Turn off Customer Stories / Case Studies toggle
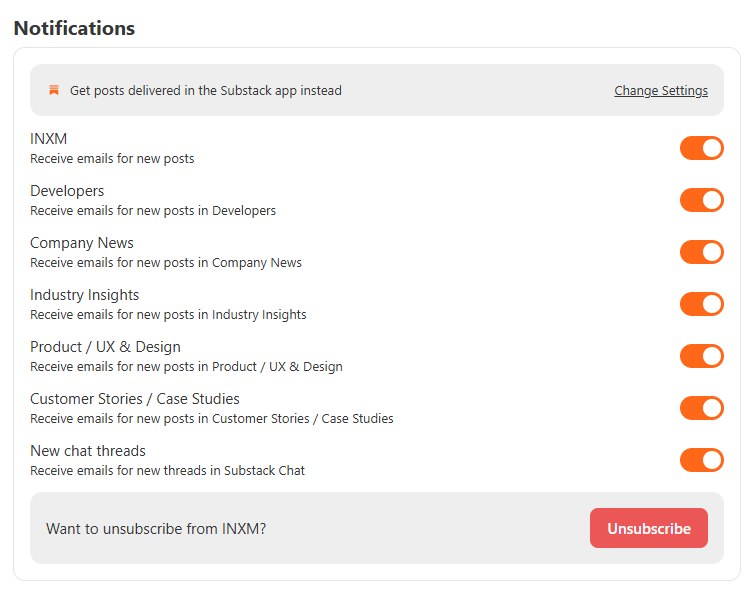The height and width of the screenshot is (598, 750). (x=701, y=408)
